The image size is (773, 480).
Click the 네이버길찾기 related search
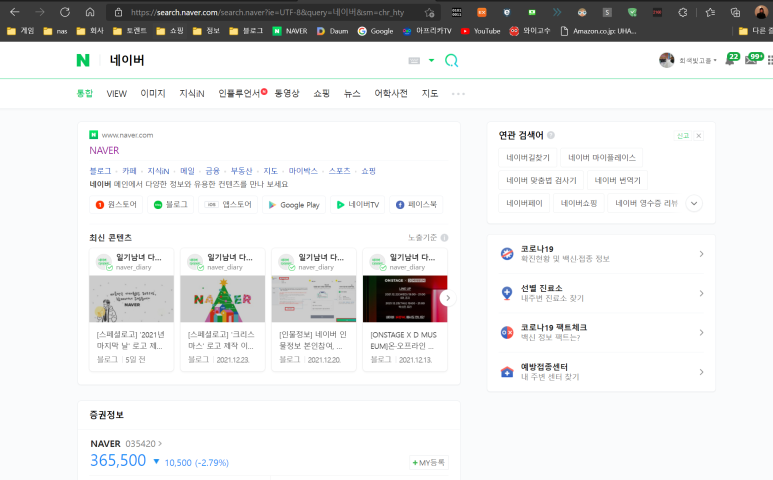(x=527, y=158)
